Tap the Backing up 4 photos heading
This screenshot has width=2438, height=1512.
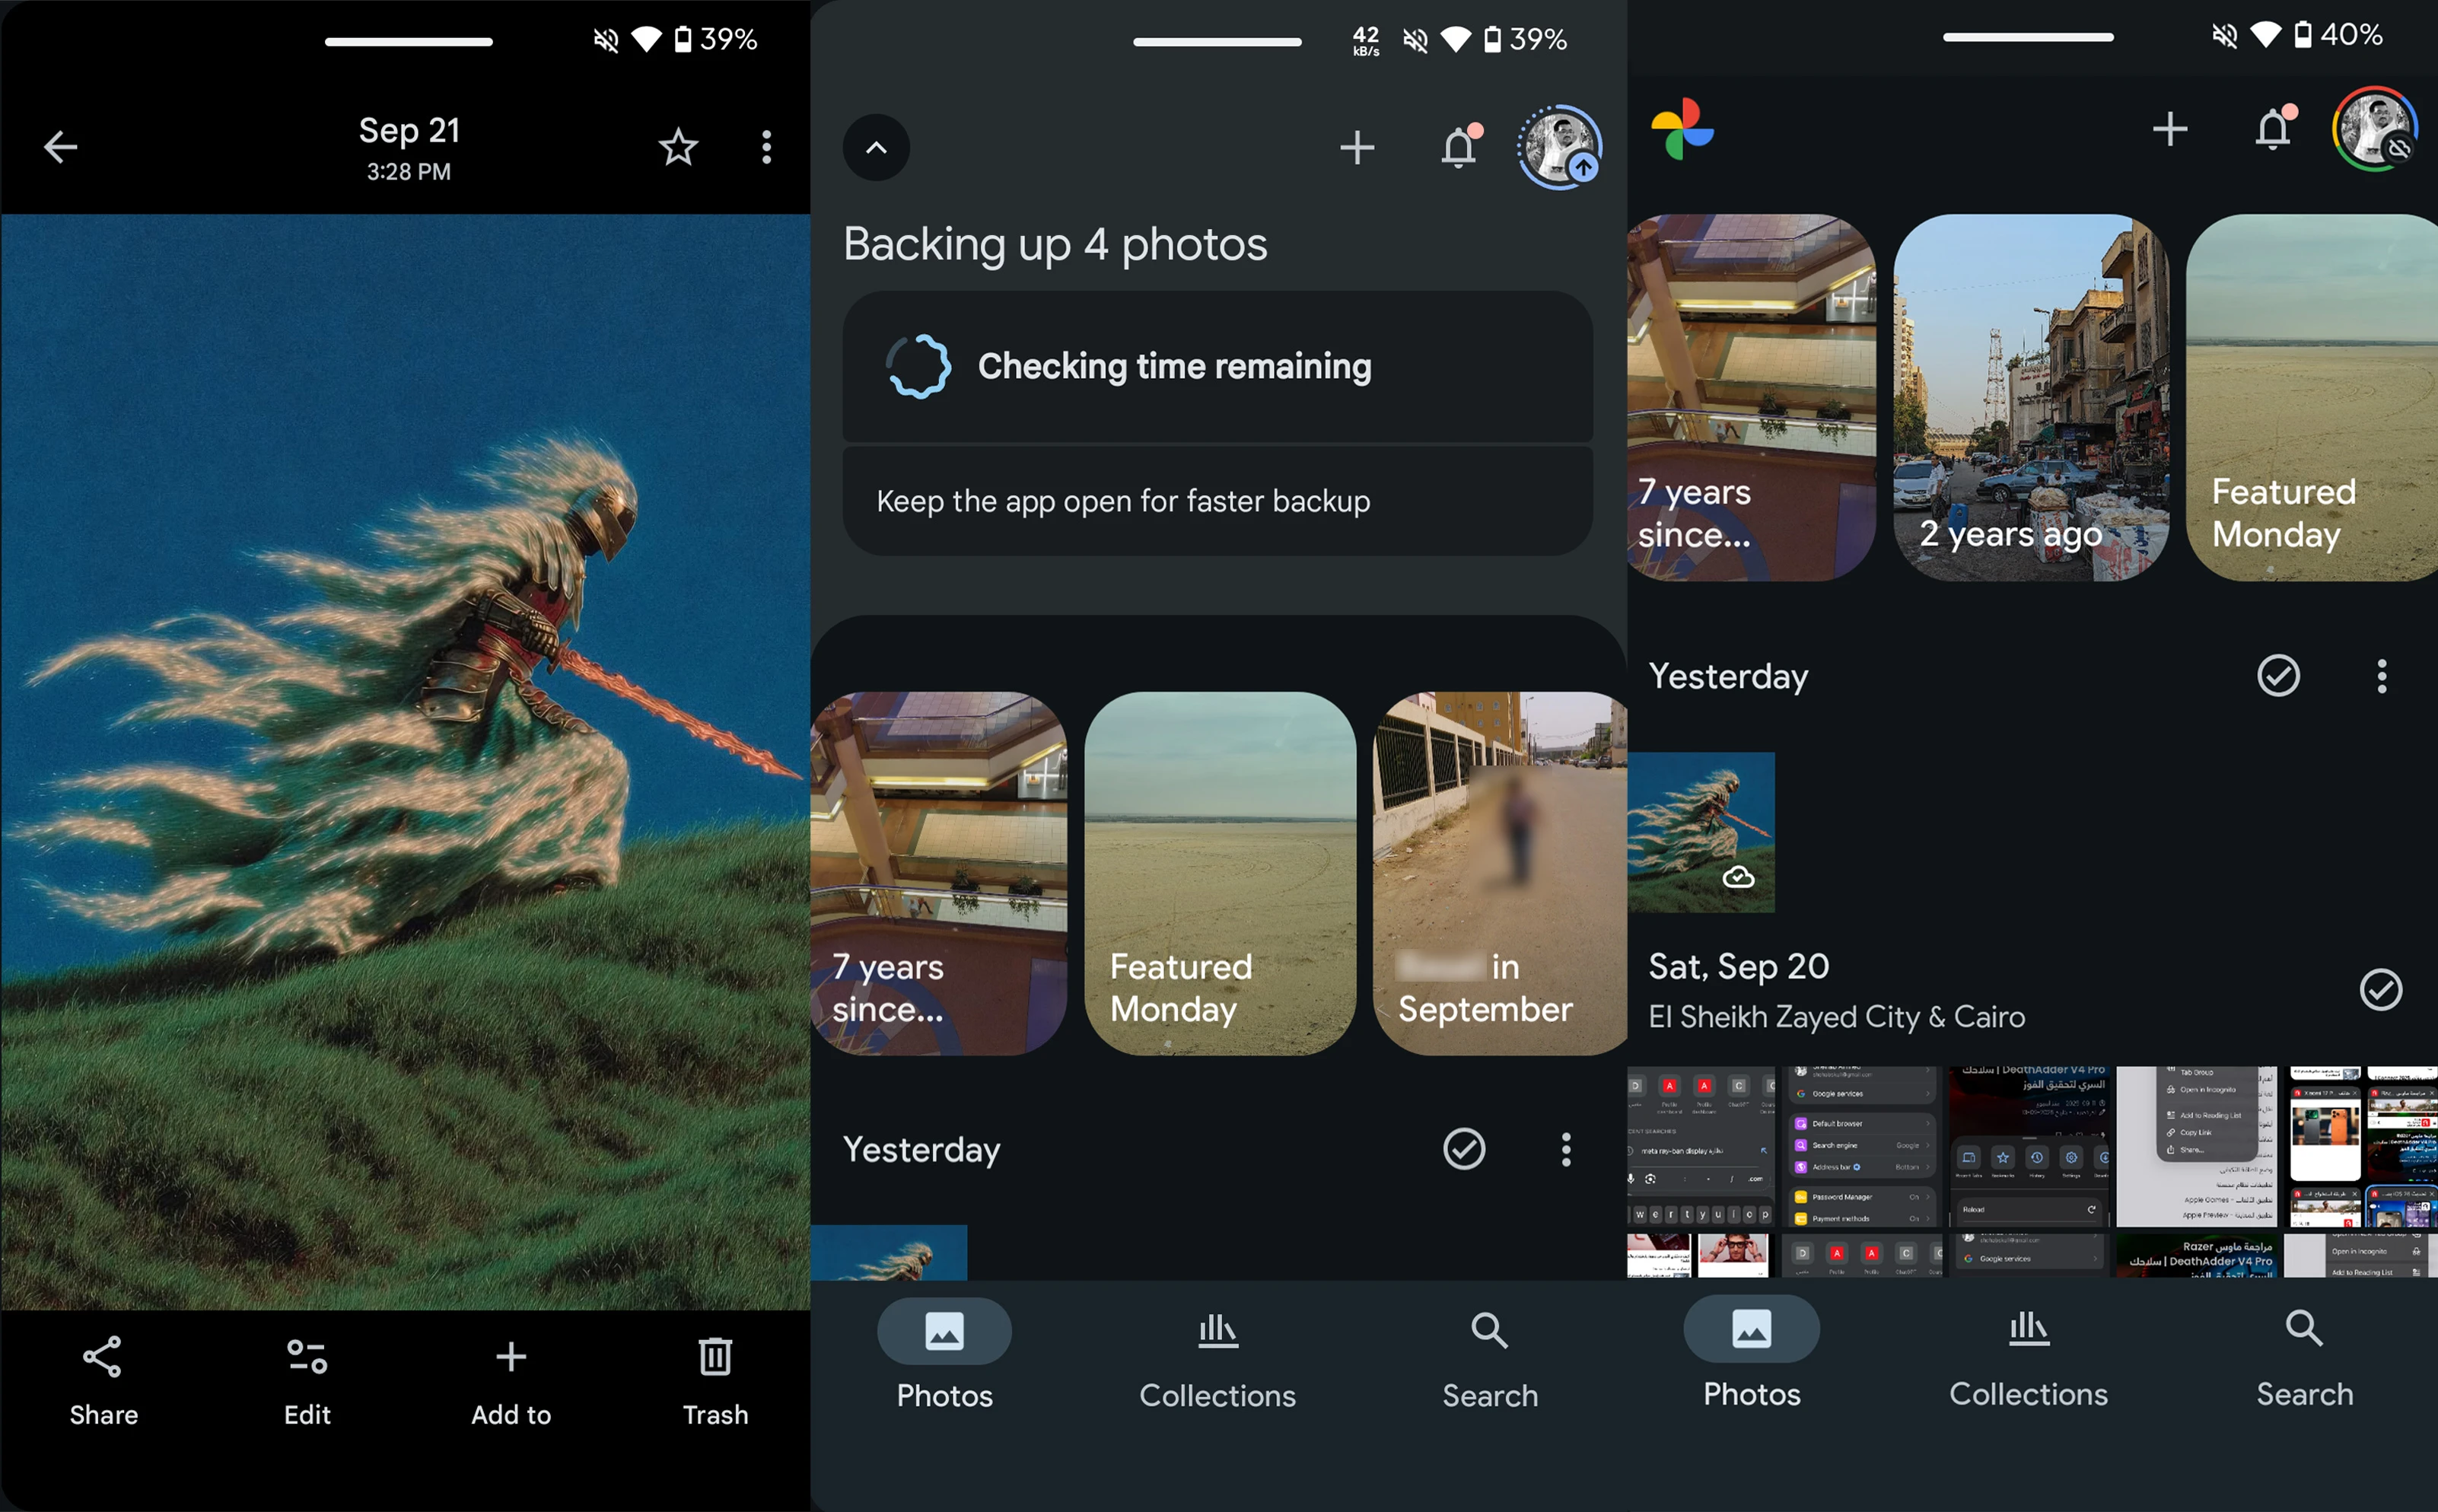(x=1055, y=244)
